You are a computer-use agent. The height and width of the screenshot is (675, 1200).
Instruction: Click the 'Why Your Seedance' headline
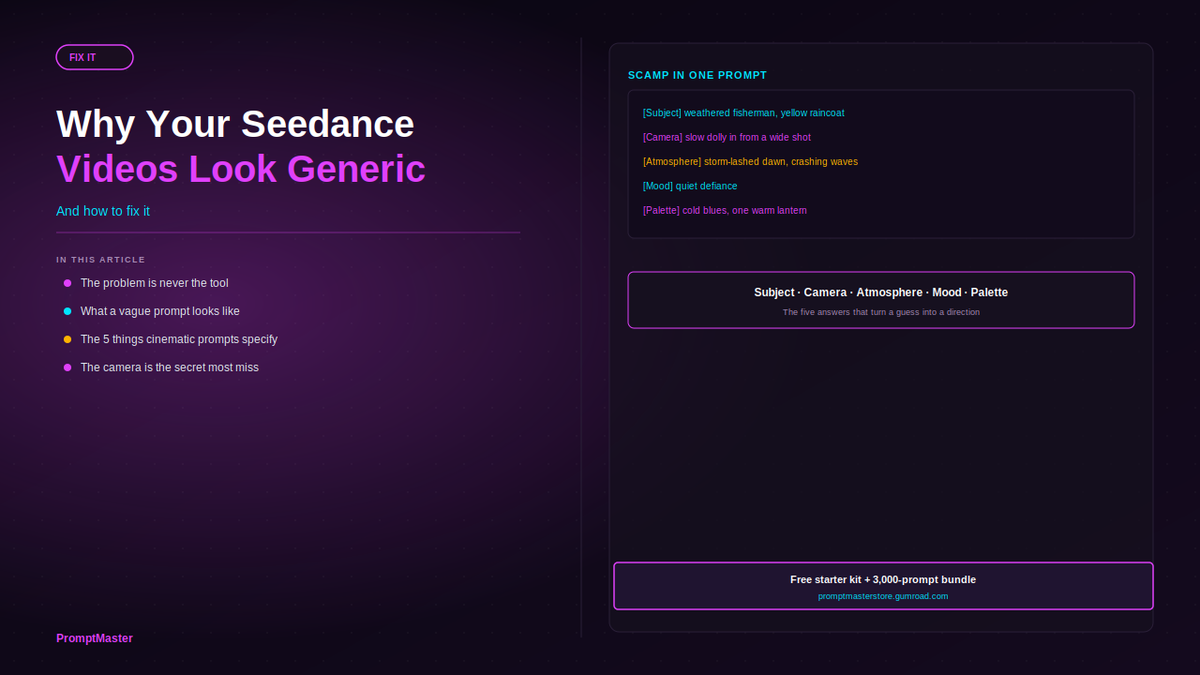[x=235, y=124]
